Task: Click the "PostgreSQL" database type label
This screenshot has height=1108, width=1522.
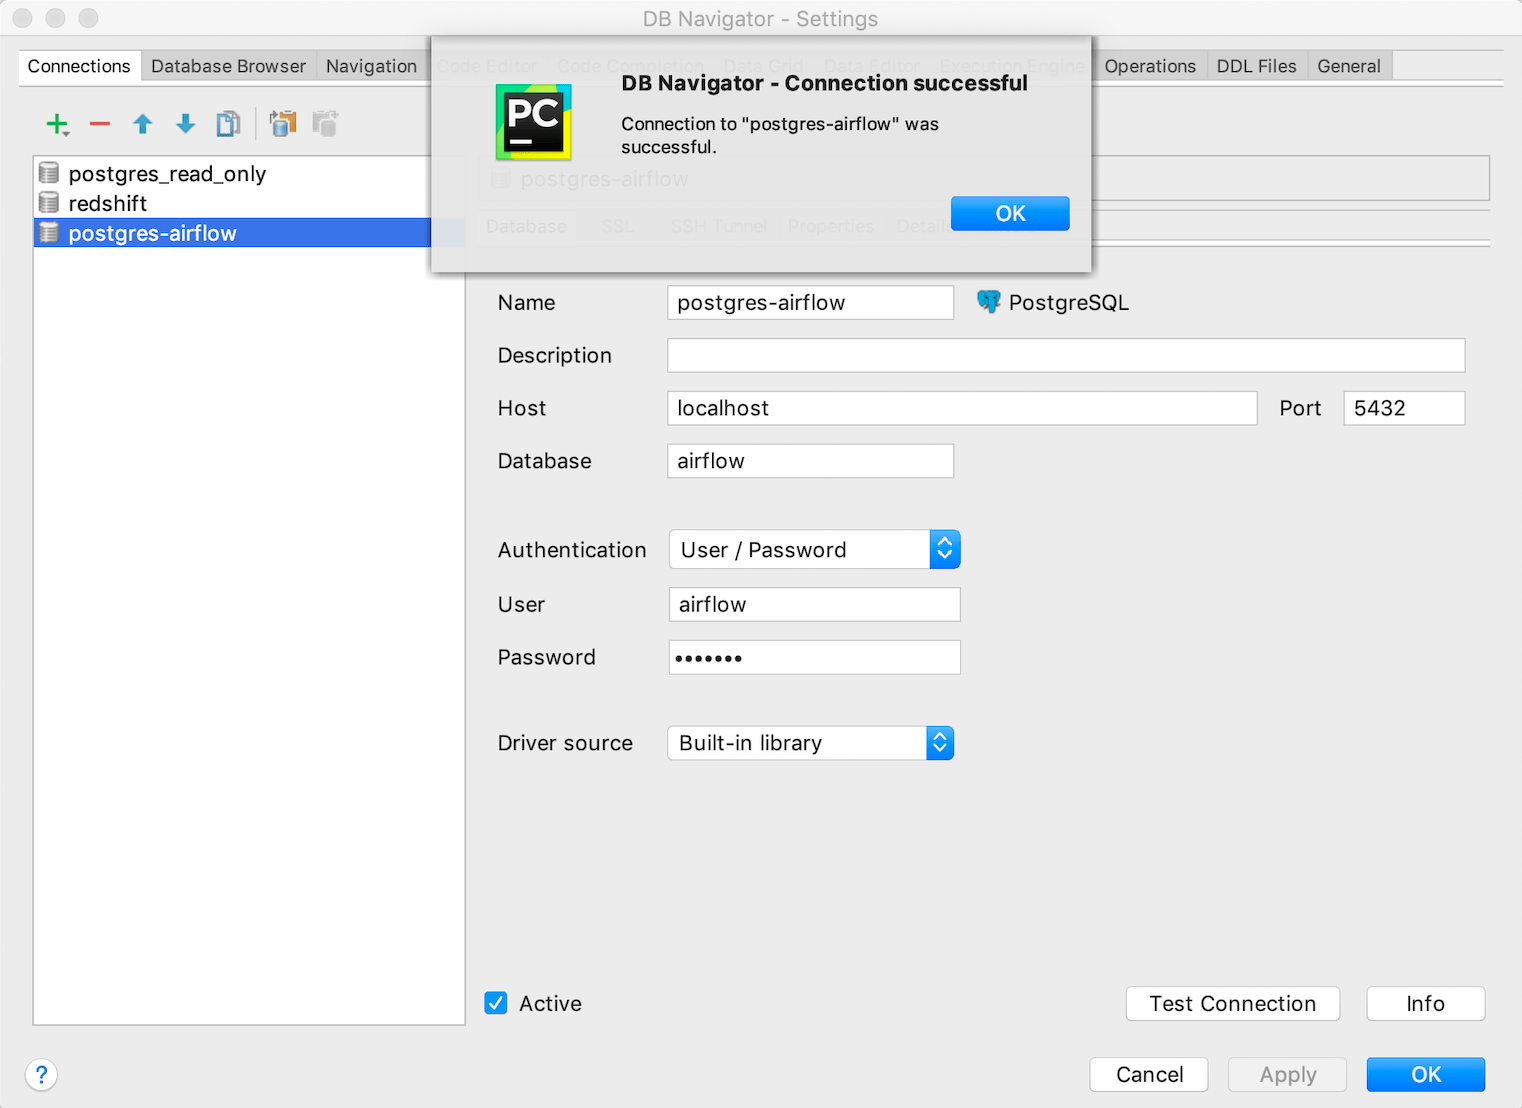Action: (1068, 303)
